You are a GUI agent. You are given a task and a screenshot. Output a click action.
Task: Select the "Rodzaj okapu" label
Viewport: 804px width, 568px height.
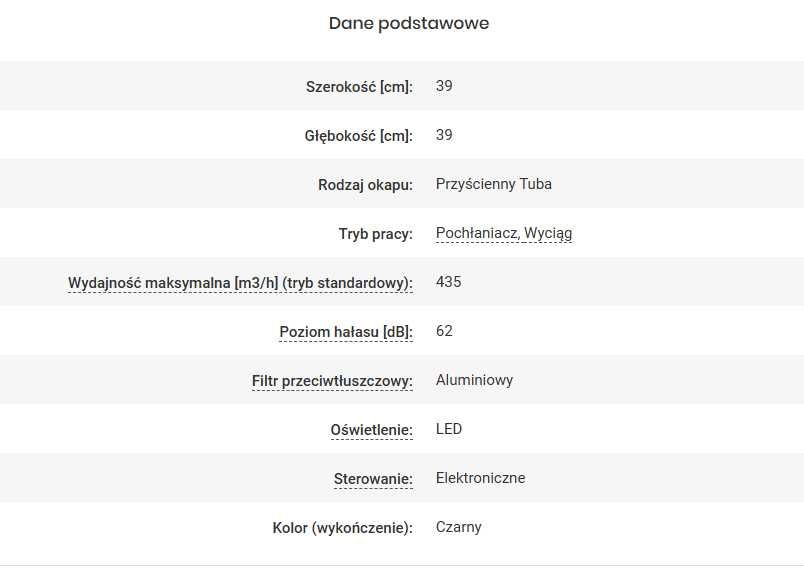365,185
